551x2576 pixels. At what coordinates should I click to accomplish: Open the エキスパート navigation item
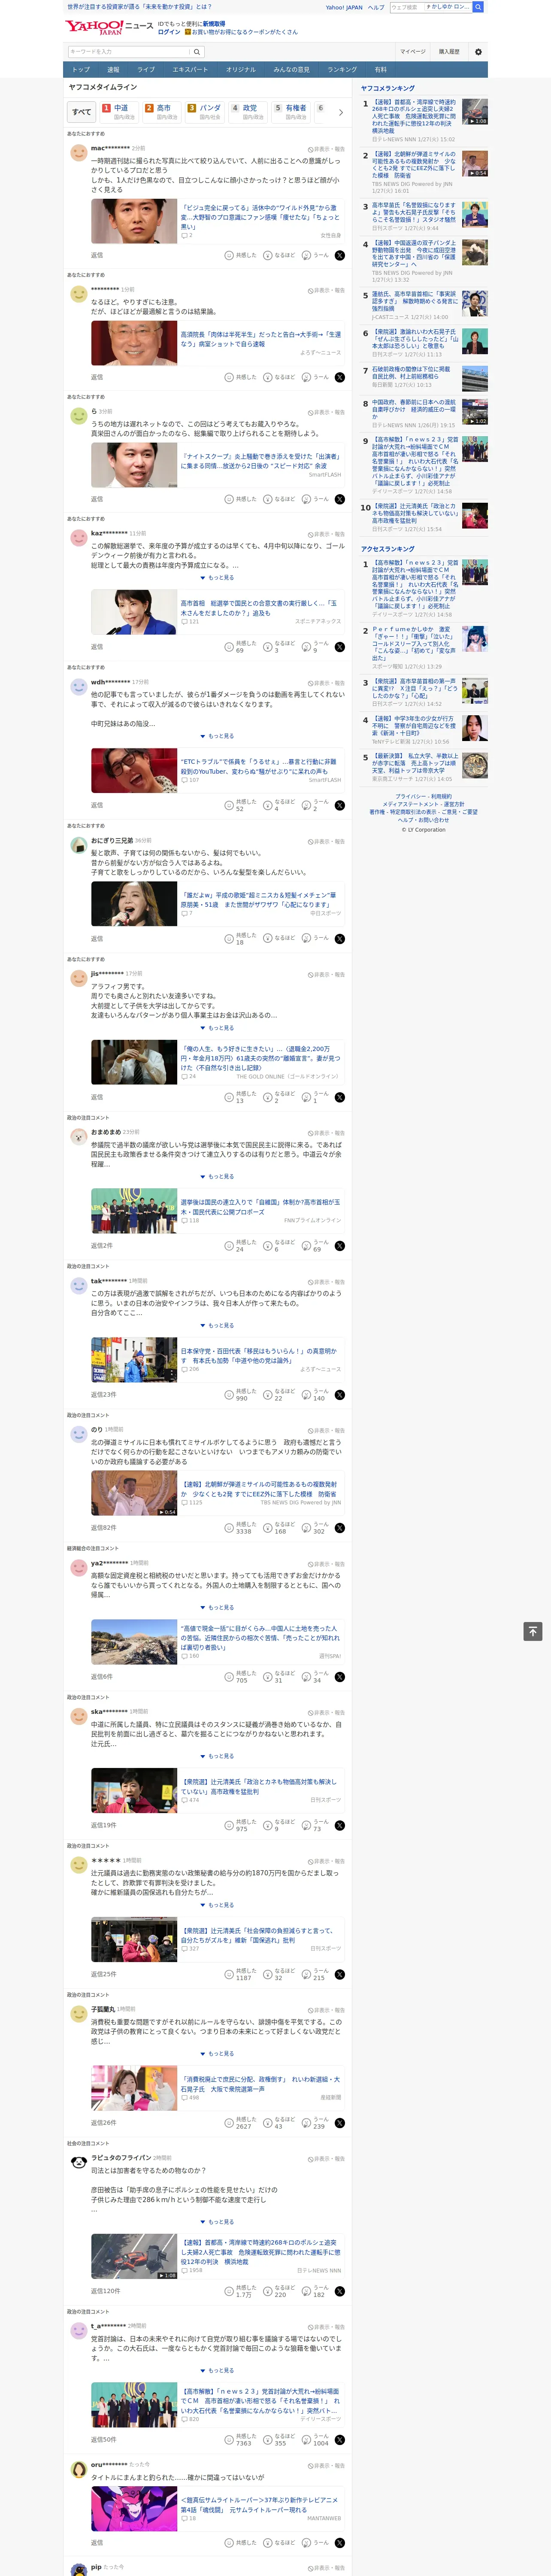(190, 69)
